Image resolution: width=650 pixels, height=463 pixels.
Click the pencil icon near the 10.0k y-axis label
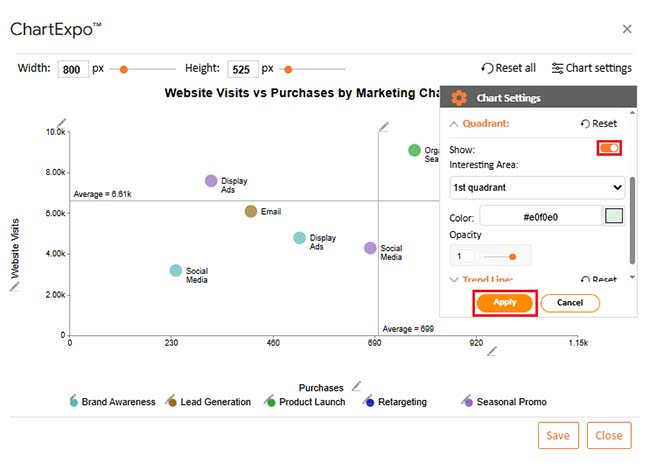click(62, 122)
